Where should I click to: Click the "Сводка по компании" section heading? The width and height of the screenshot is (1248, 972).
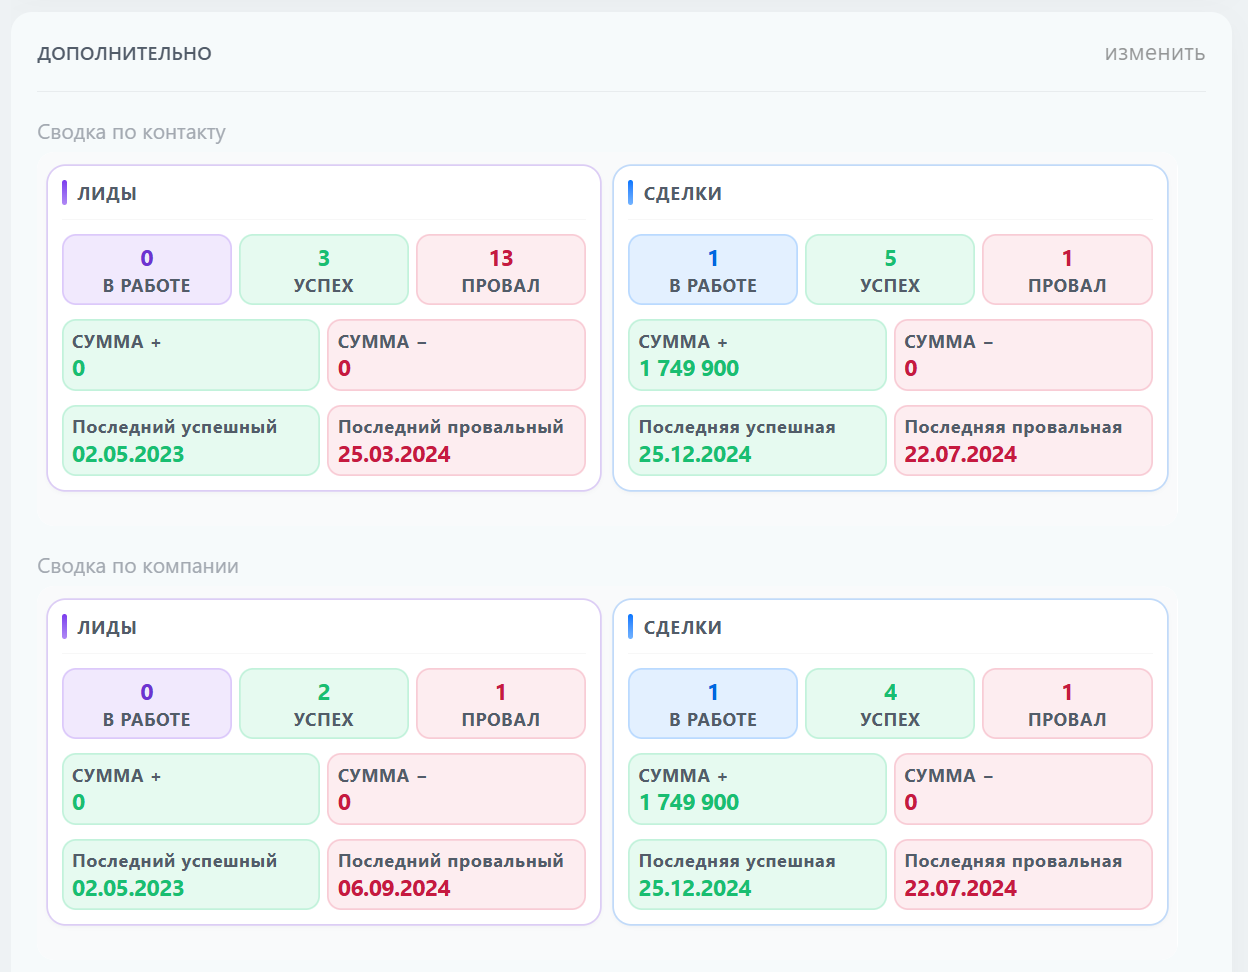pyautogui.click(x=138, y=566)
